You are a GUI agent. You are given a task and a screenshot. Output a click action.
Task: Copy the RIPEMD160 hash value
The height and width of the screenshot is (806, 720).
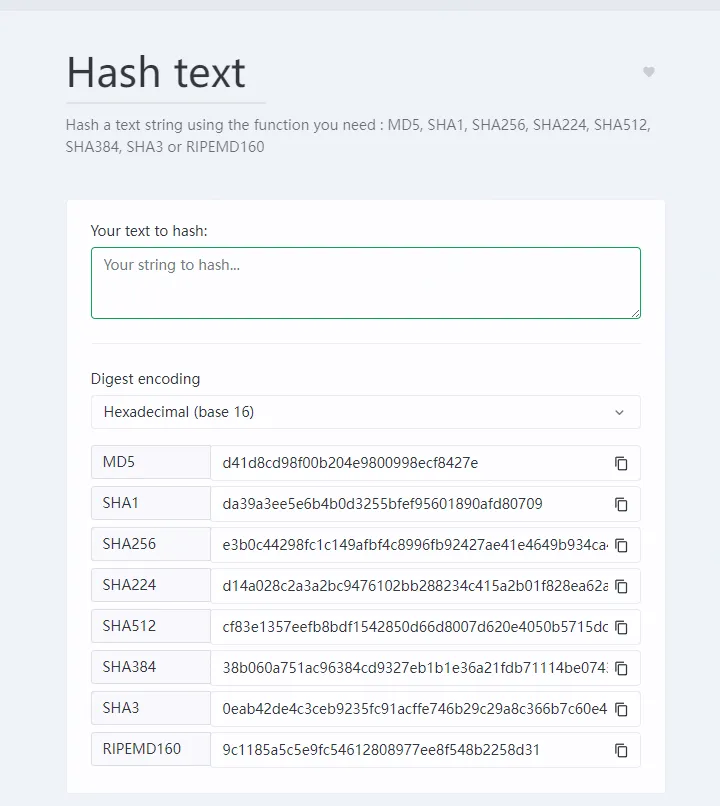621,750
